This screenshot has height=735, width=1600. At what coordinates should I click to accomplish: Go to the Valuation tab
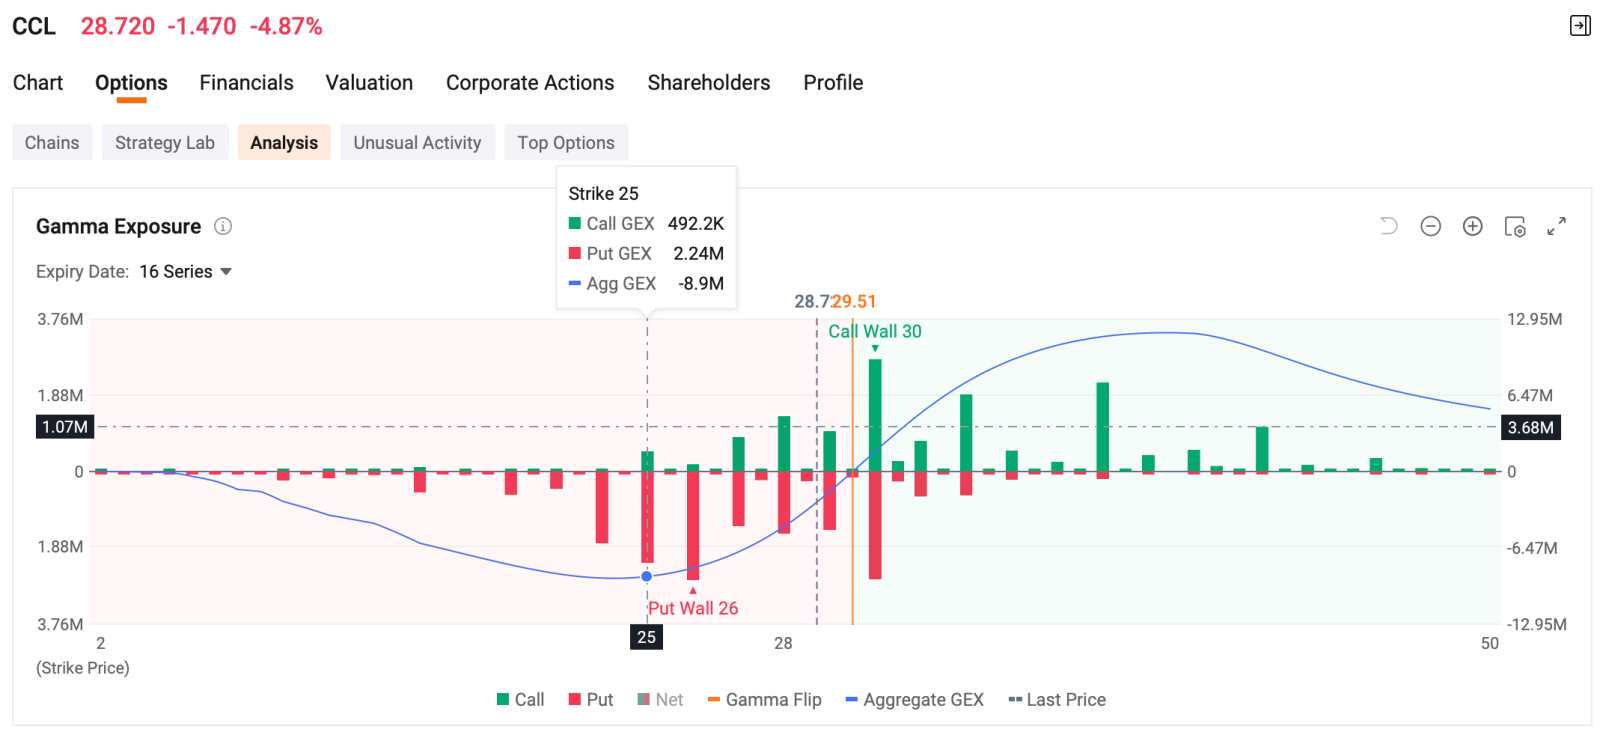369,83
